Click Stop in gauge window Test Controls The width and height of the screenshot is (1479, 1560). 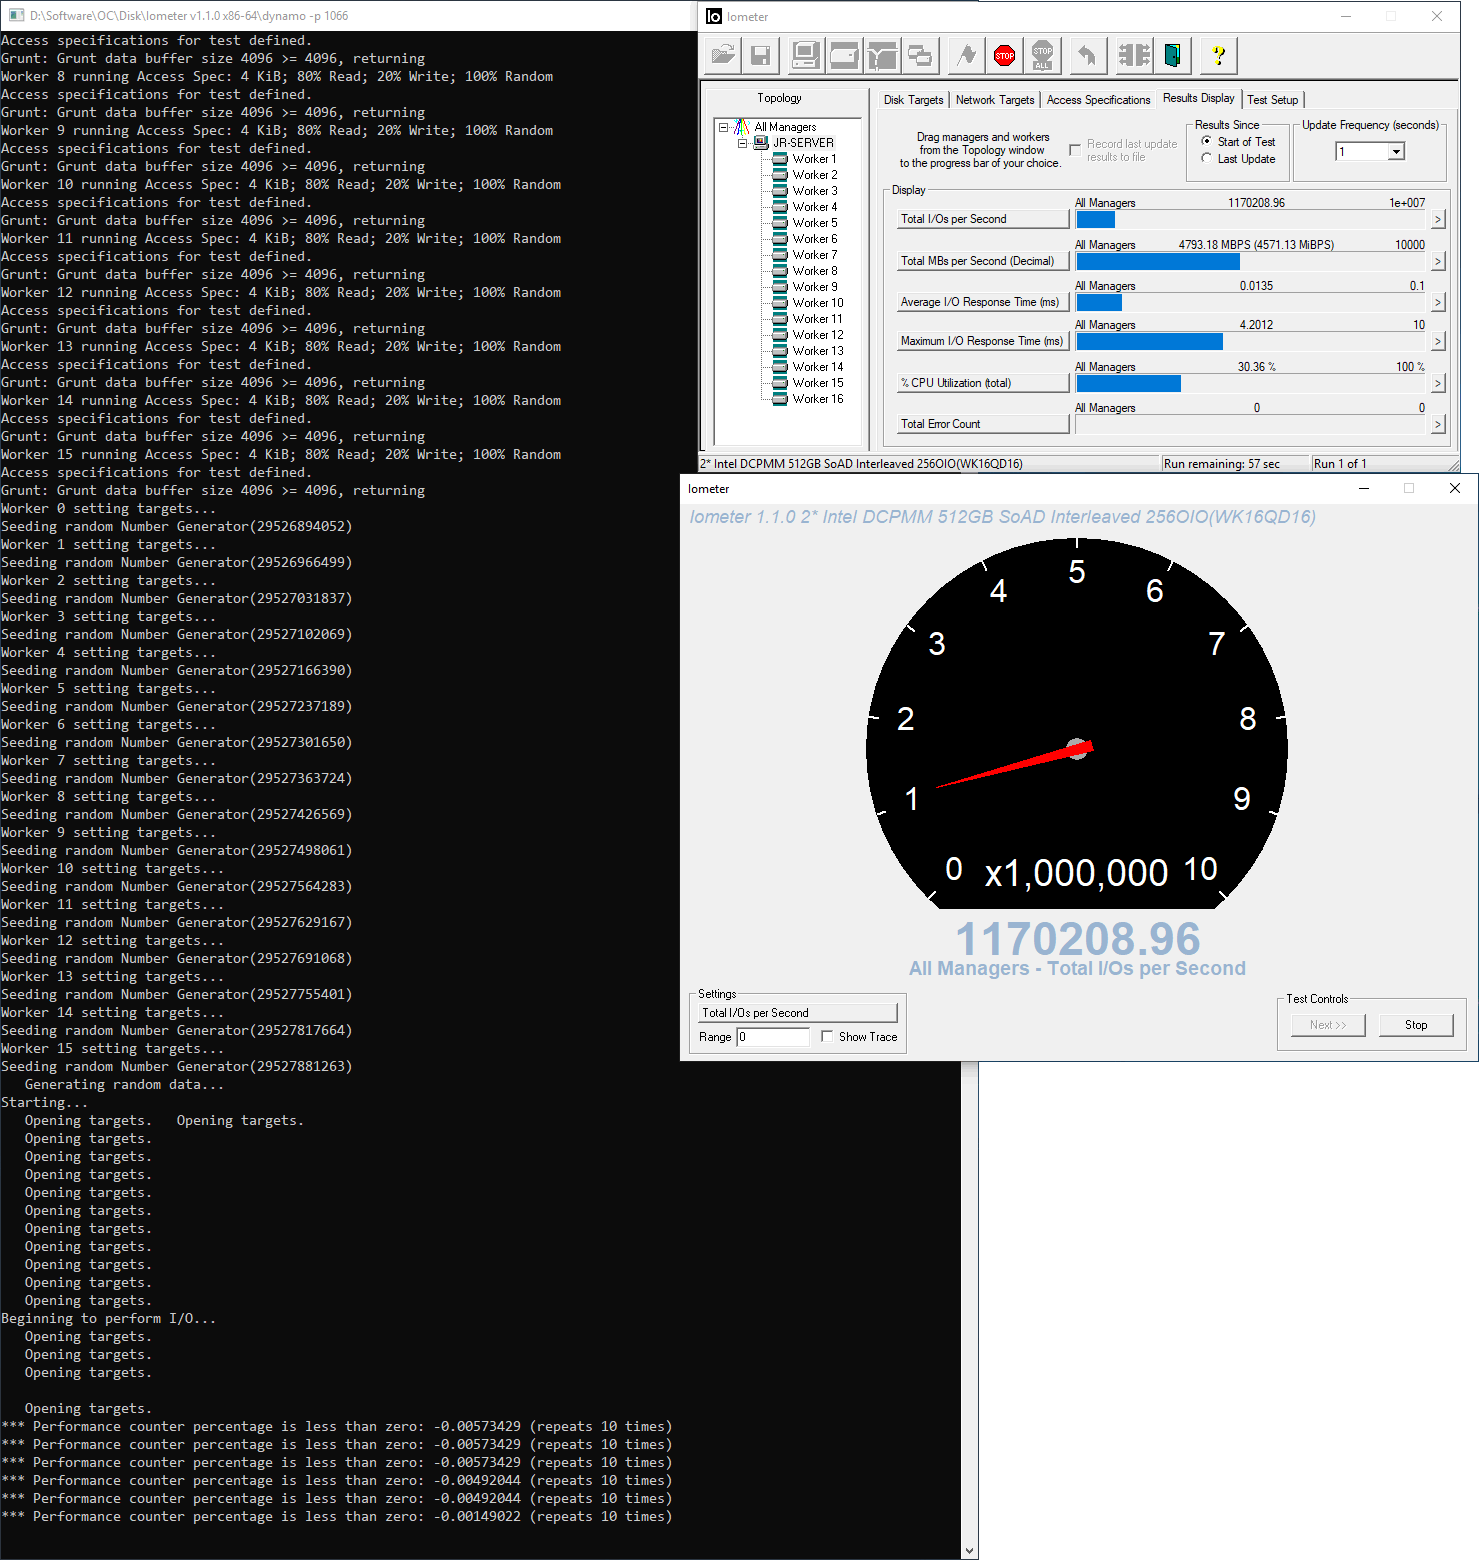click(1416, 1025)
